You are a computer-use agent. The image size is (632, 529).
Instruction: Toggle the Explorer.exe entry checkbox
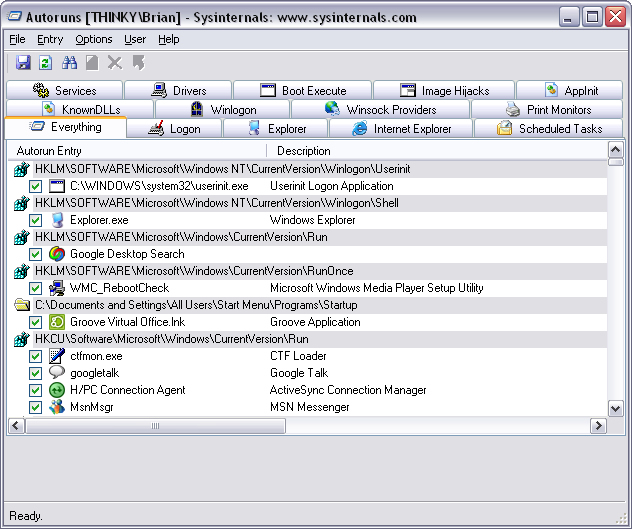[x=36, y=220]
